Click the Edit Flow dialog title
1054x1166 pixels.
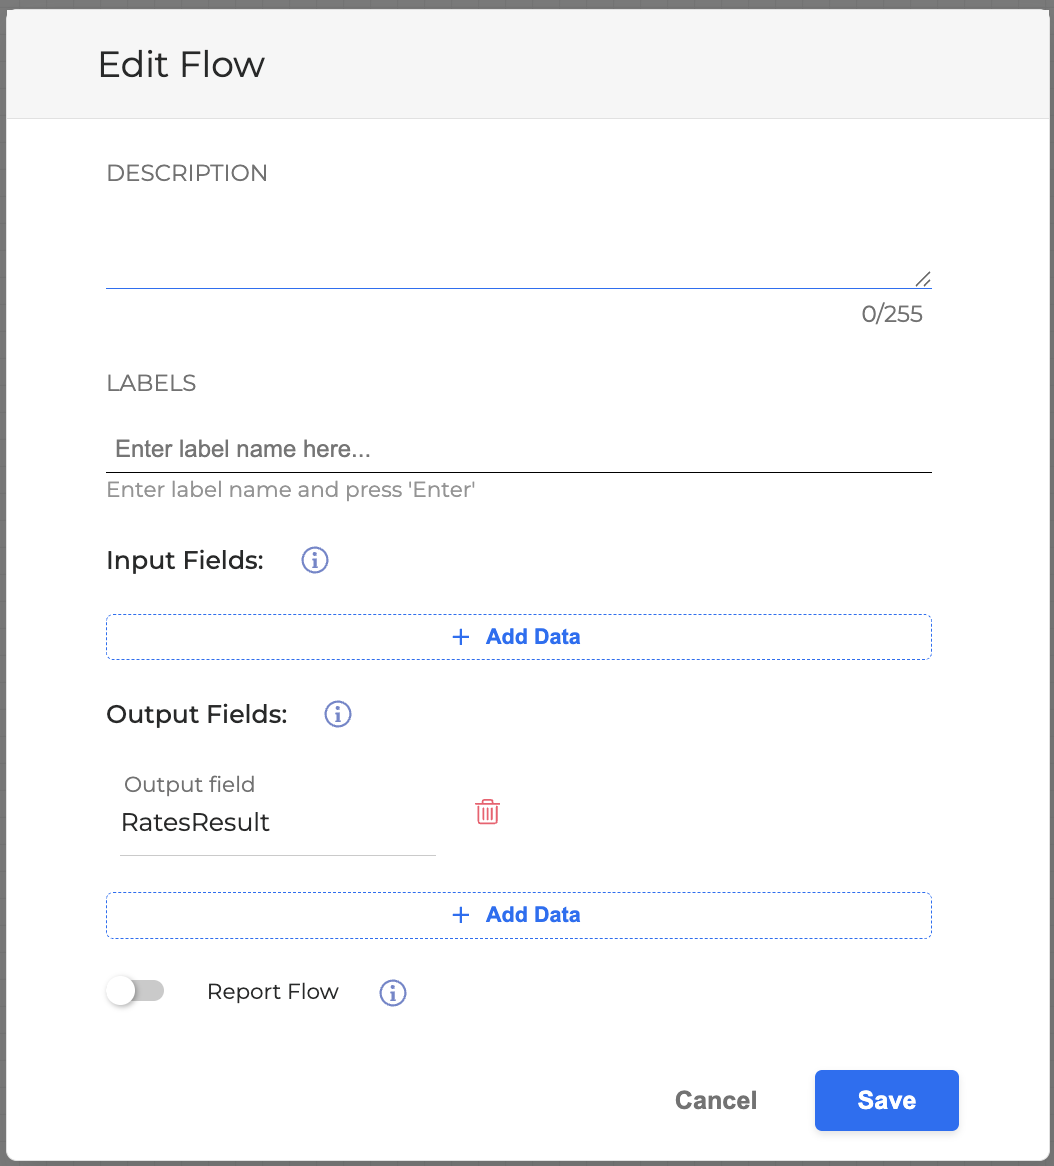point(181,65)
